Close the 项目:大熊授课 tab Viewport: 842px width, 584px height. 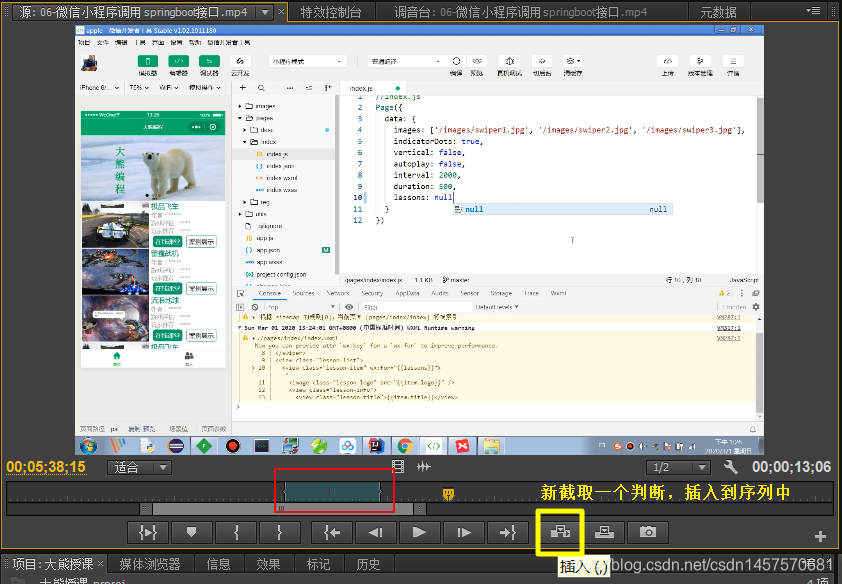(x=100, y=564)
